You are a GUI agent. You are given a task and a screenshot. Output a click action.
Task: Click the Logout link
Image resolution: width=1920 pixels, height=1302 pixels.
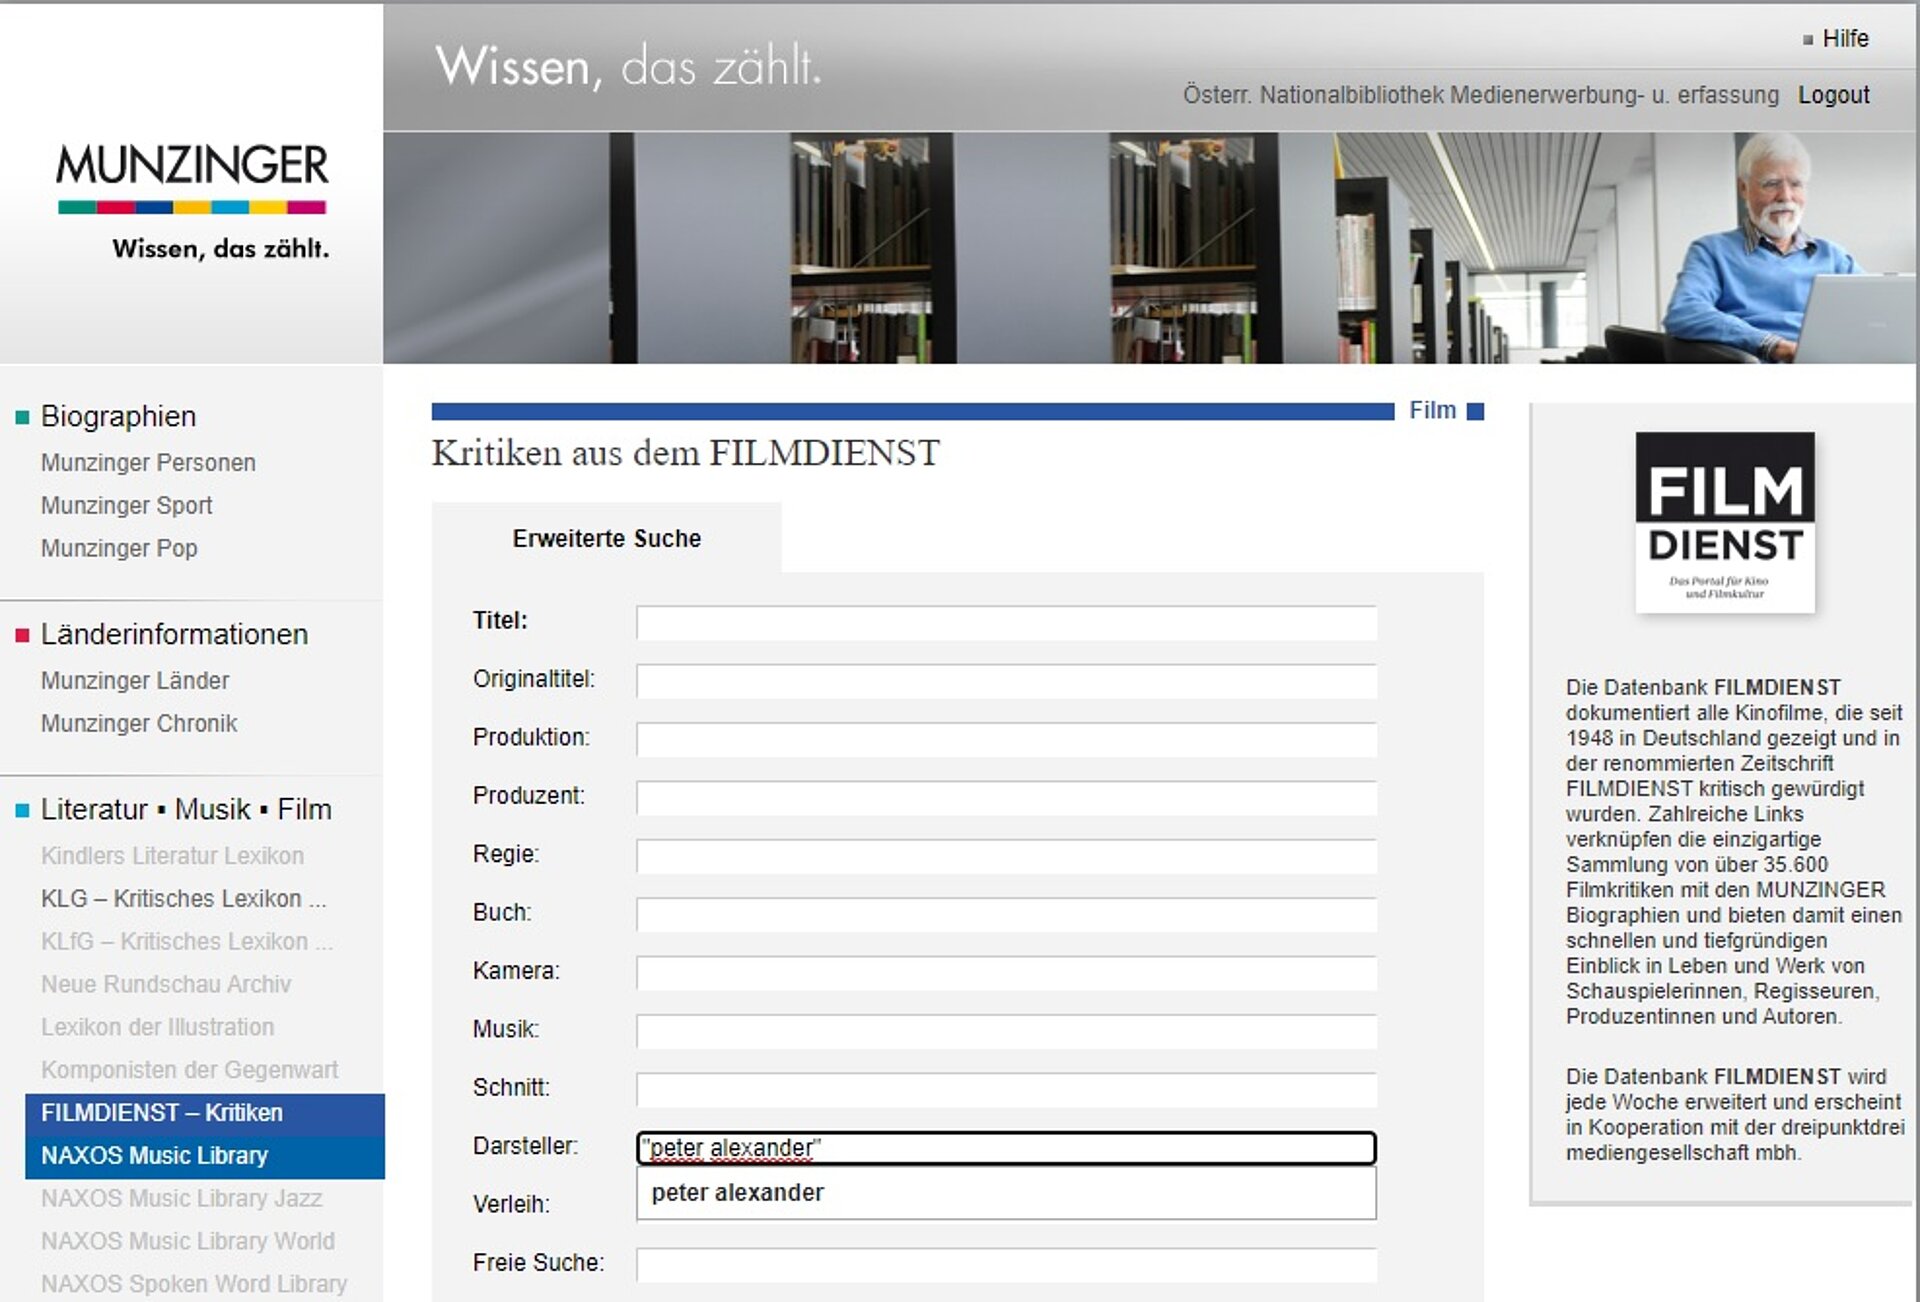(x=1833, y=95)
